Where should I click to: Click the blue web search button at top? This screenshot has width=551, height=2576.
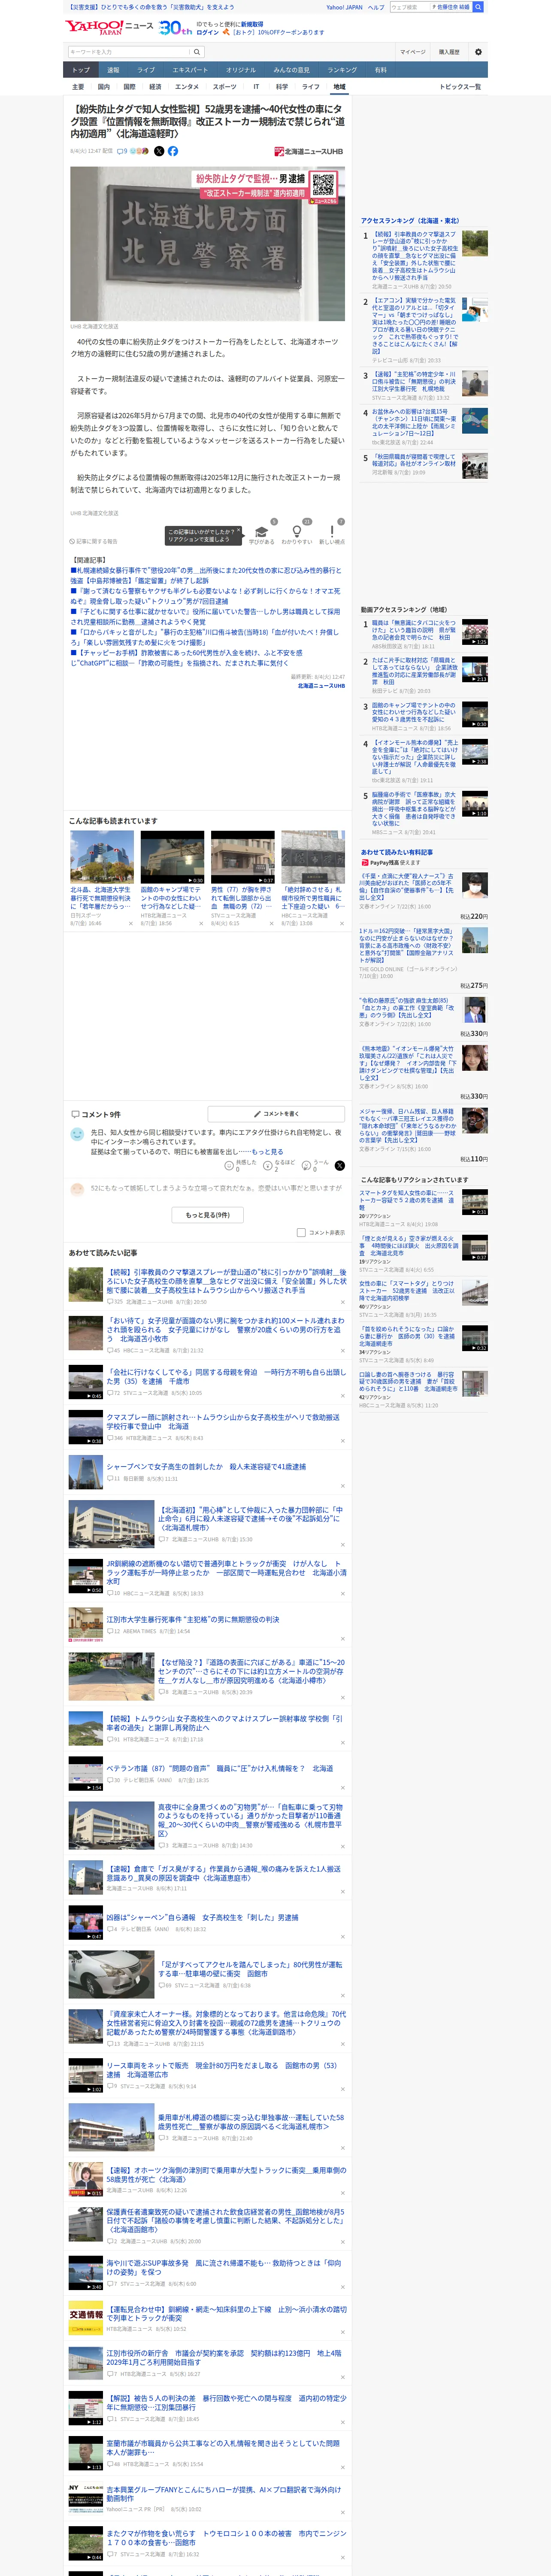pos(478,7)
